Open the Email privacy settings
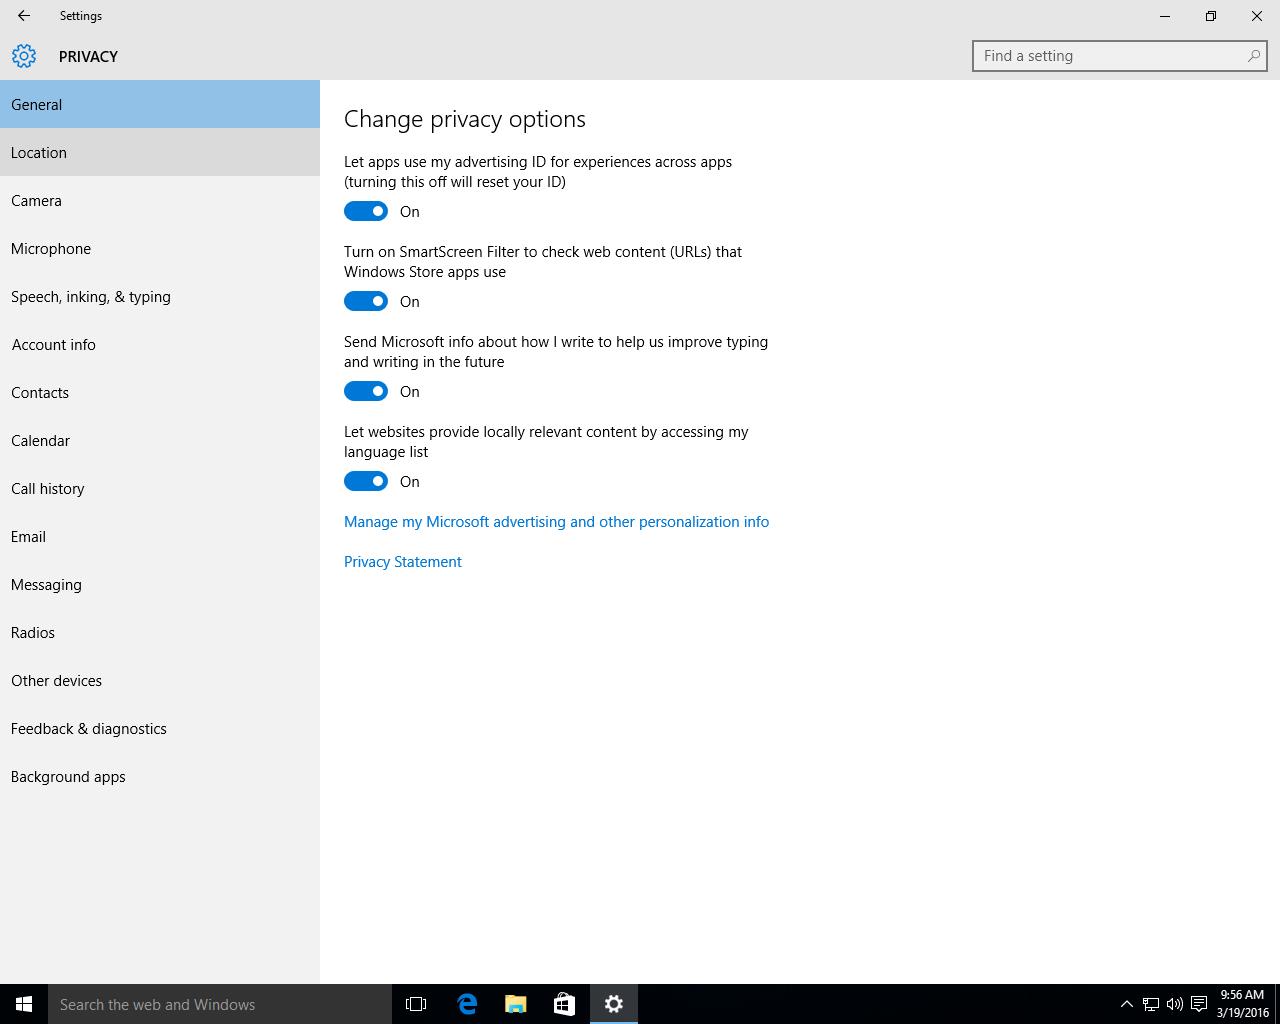1280x1024 pixels. 160,536
